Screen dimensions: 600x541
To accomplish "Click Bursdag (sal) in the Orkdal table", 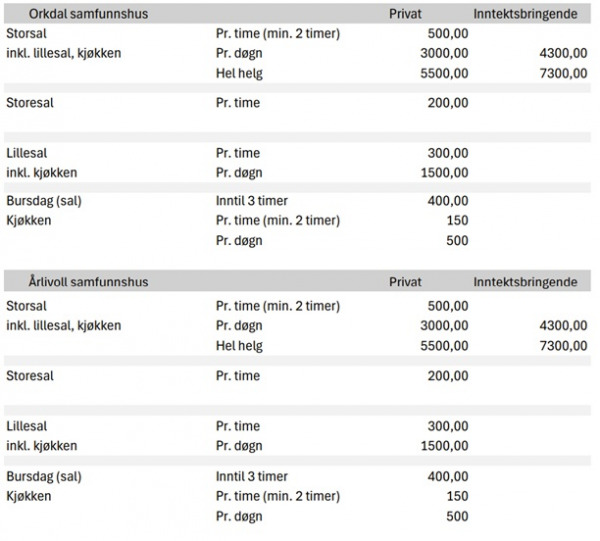I will [43, 201].
